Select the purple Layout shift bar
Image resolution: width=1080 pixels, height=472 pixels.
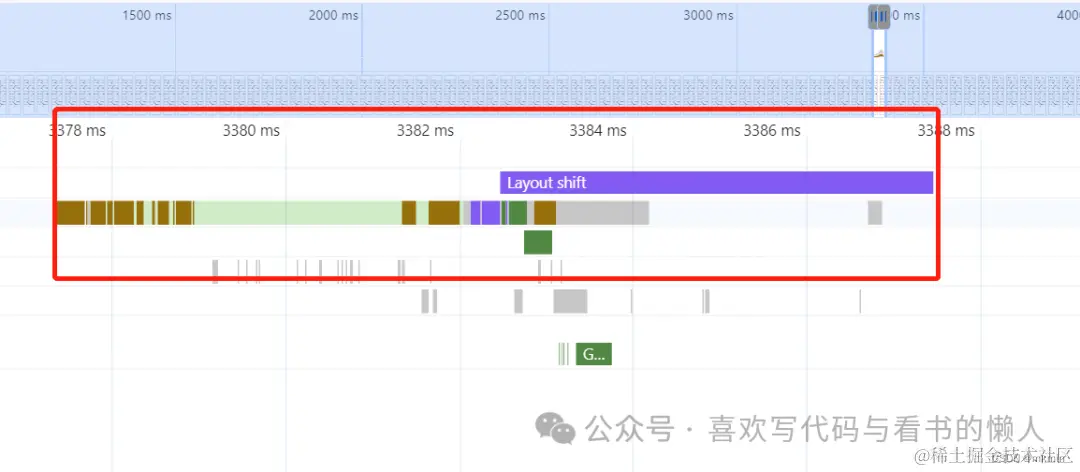716,183
